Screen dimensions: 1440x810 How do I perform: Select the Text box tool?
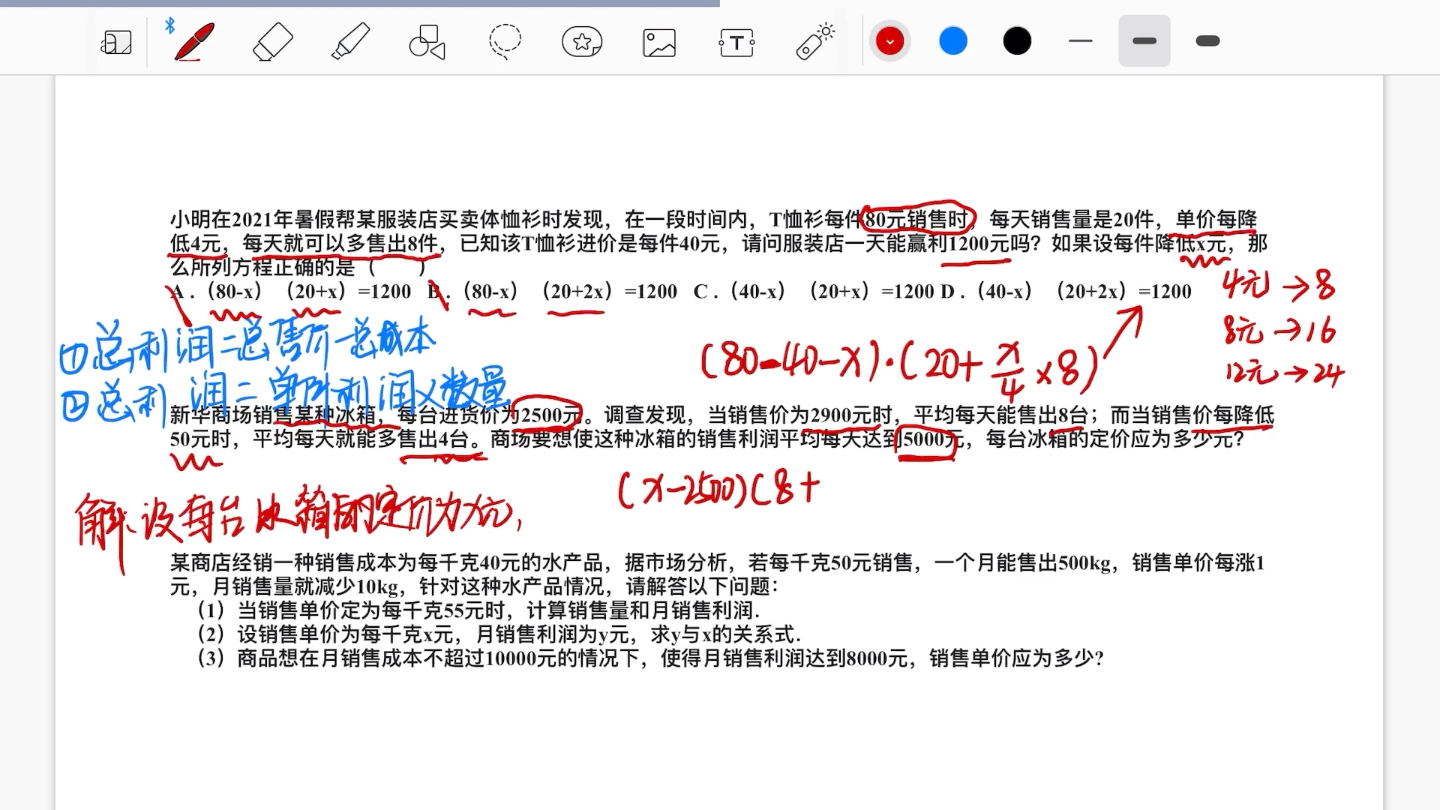[x=736, y=41]
